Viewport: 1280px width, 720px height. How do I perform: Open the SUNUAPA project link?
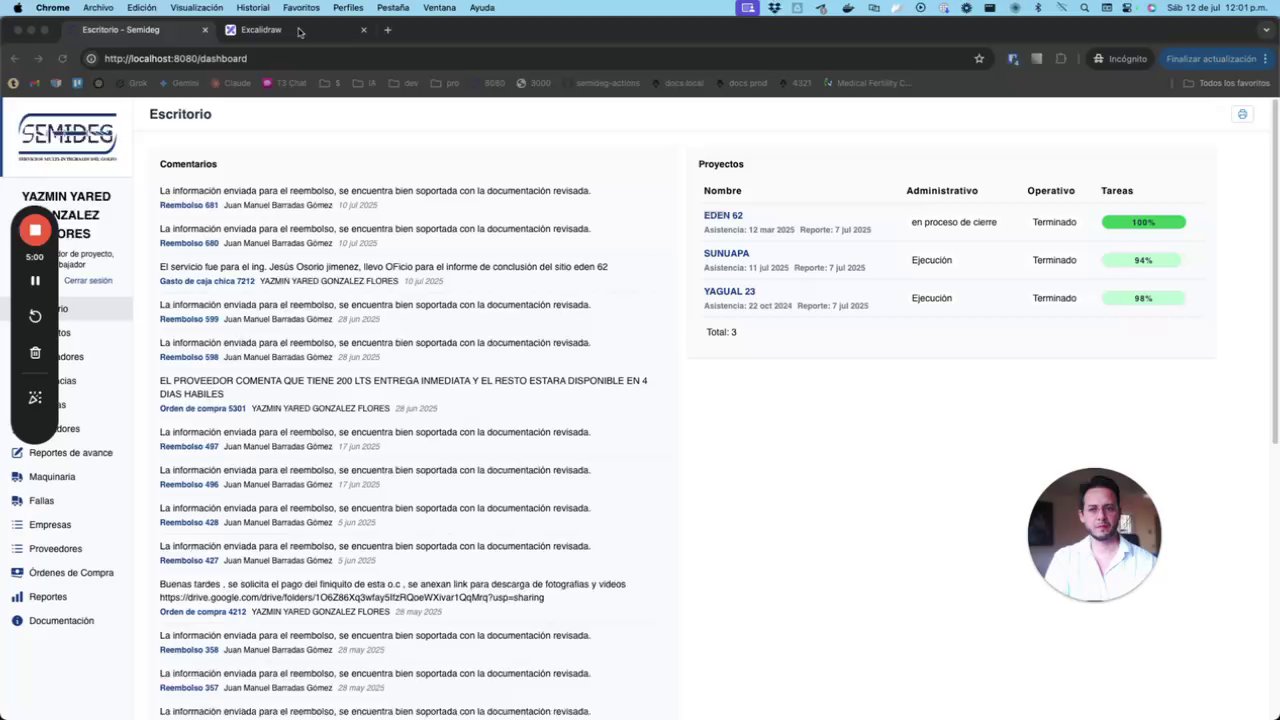point(726,254)
